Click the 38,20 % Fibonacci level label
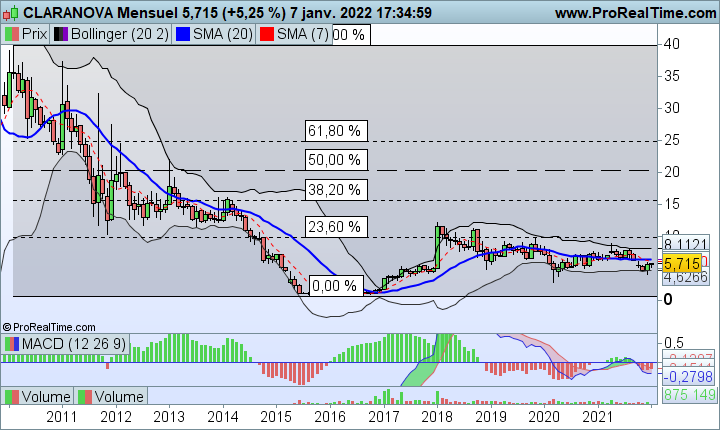Screen dimensions: 720x430 (336, 190)
